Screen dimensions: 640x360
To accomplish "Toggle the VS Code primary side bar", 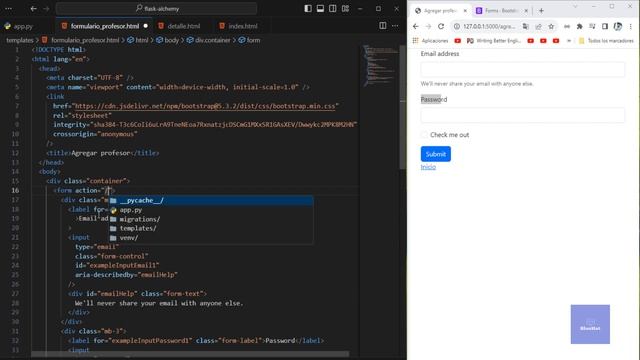I will pos(308,9).
